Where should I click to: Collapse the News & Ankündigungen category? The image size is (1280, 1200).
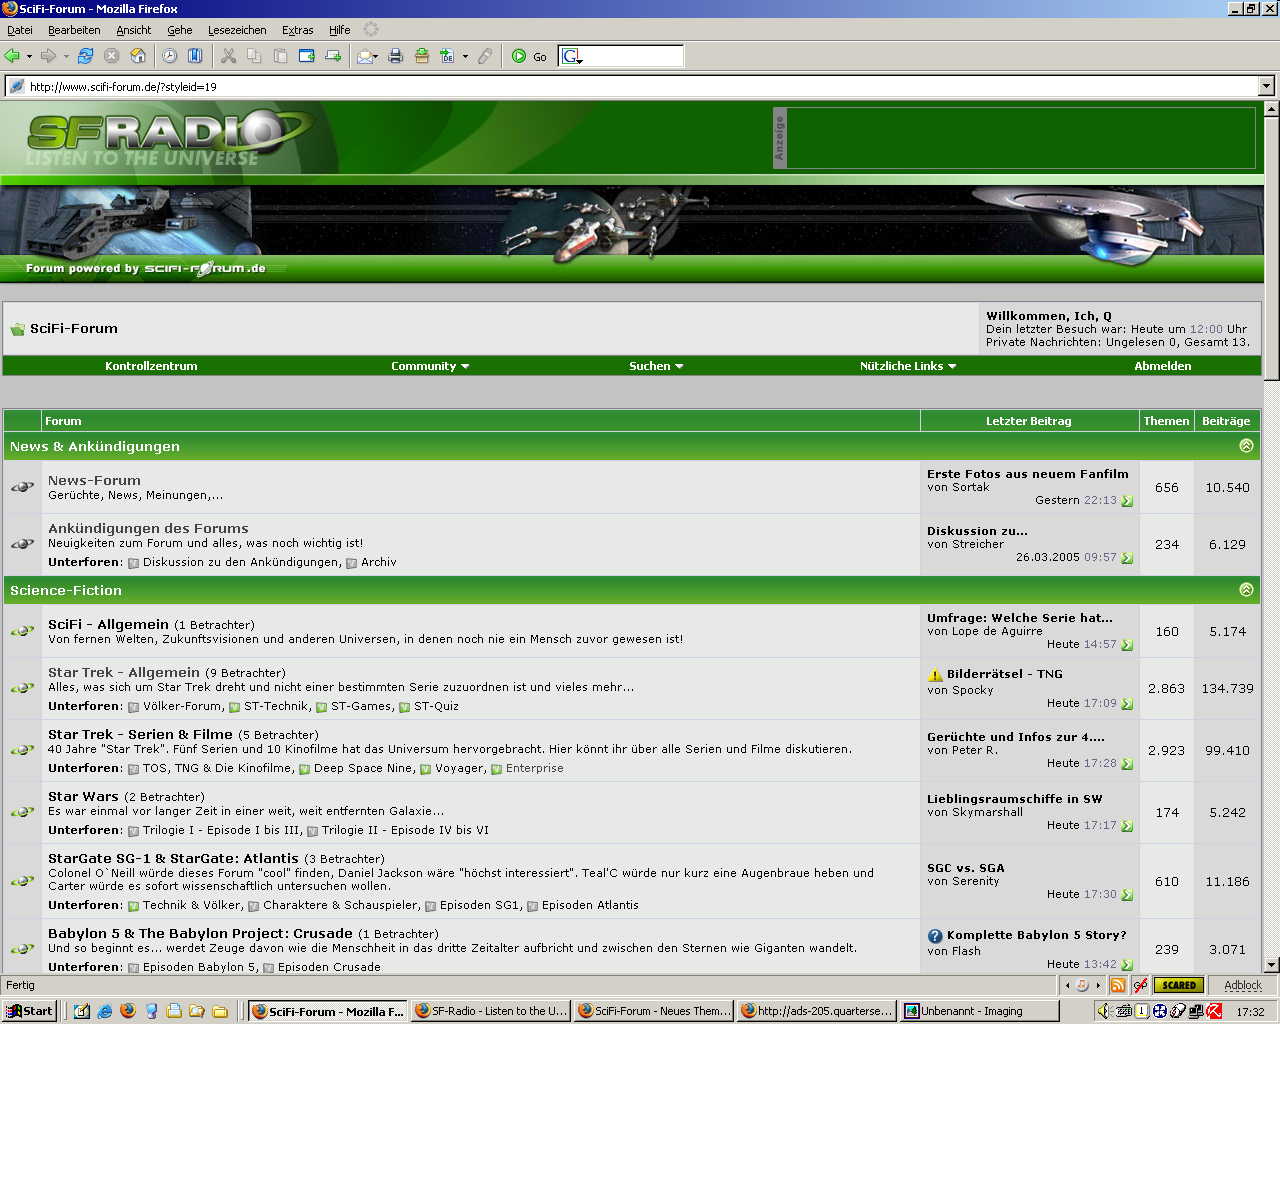tap(1246, 446)
